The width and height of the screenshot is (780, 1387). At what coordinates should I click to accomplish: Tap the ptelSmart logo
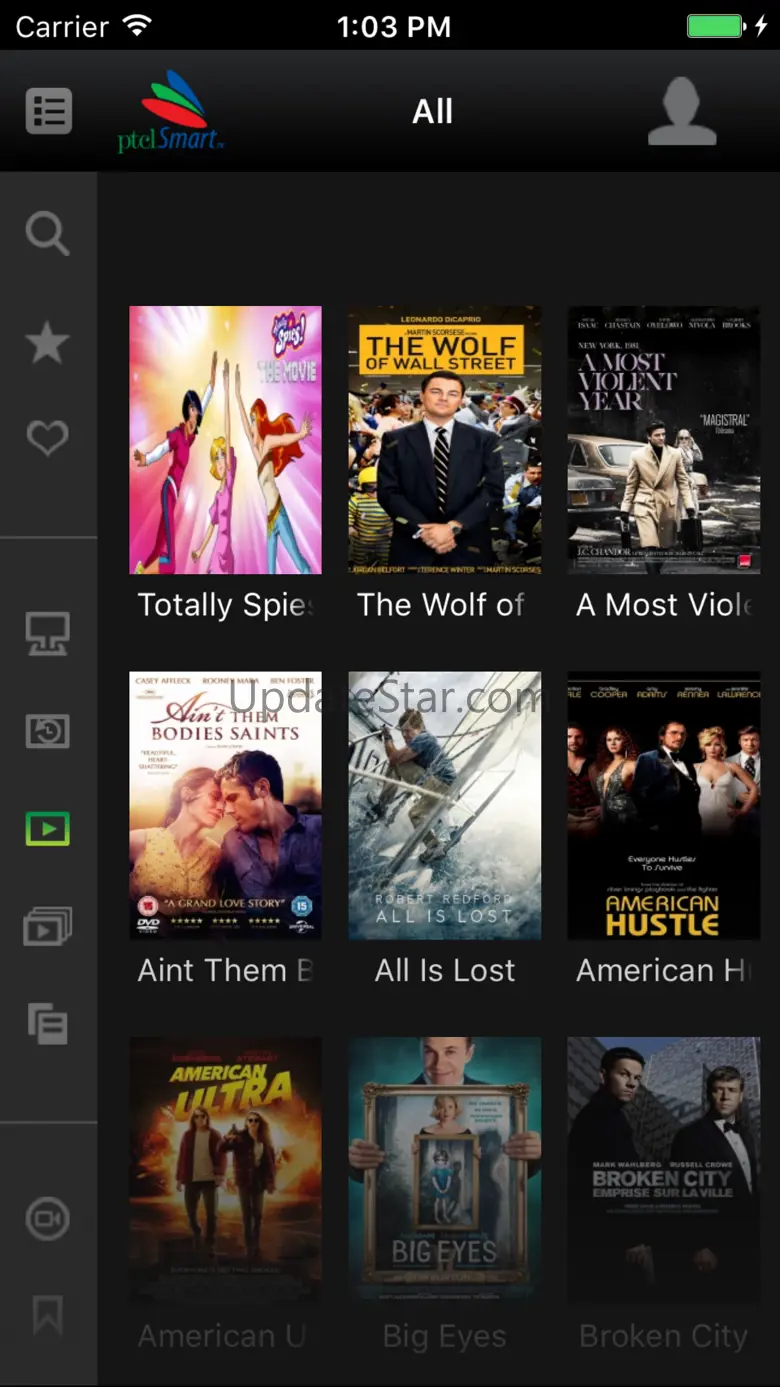[171, 111]
